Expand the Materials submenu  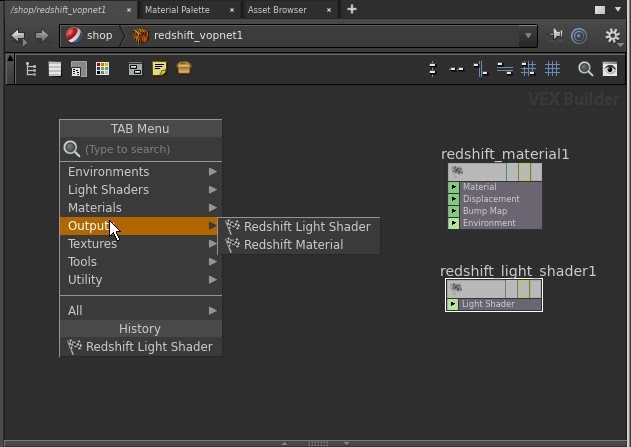click(140, 208)
